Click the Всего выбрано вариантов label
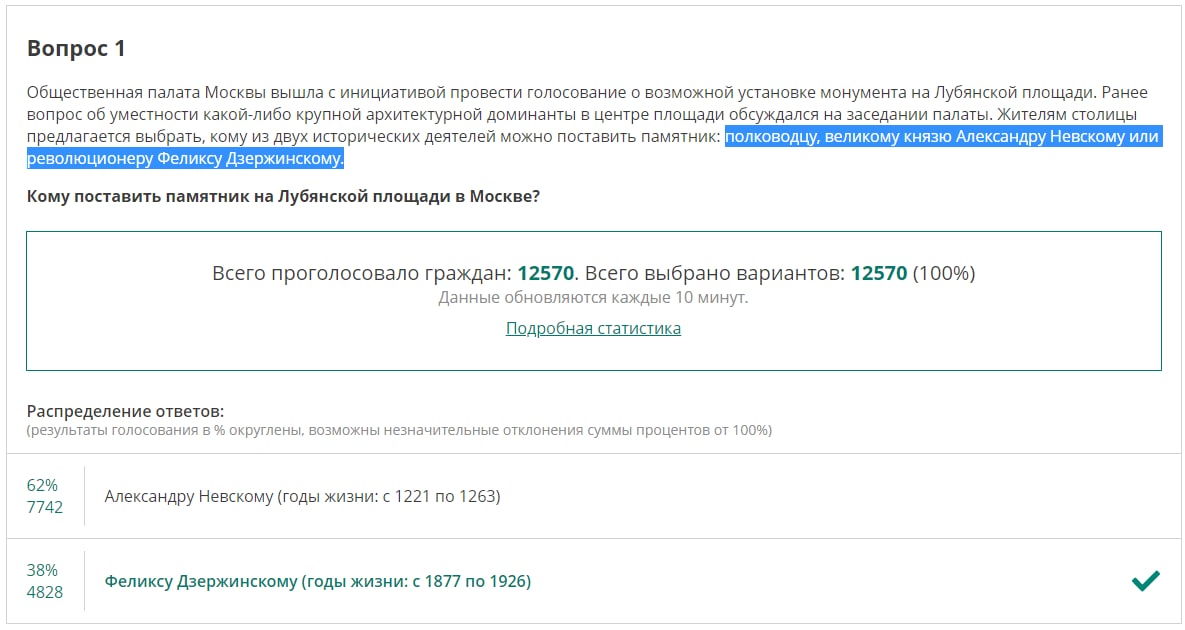Viewport: 1185px width, 630px height. 715,273
